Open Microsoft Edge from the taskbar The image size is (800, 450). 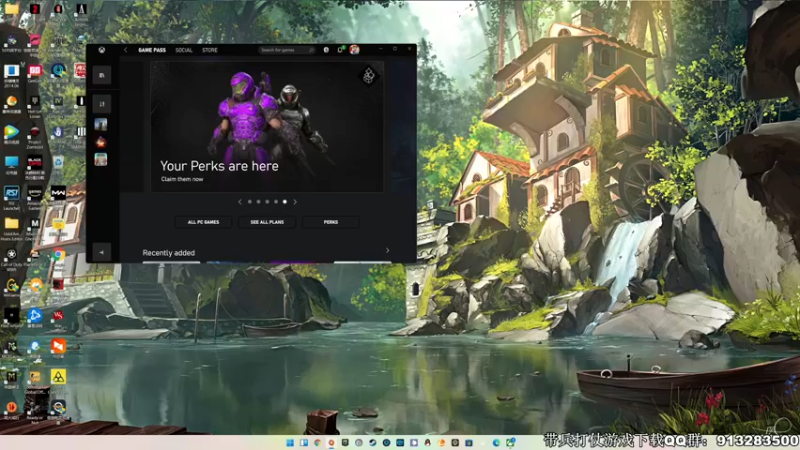pos(496,442)
